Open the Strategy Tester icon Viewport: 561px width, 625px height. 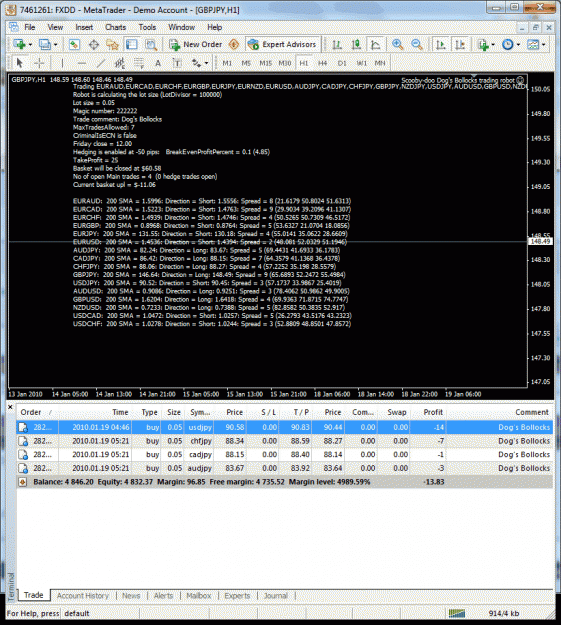point(151,44)
